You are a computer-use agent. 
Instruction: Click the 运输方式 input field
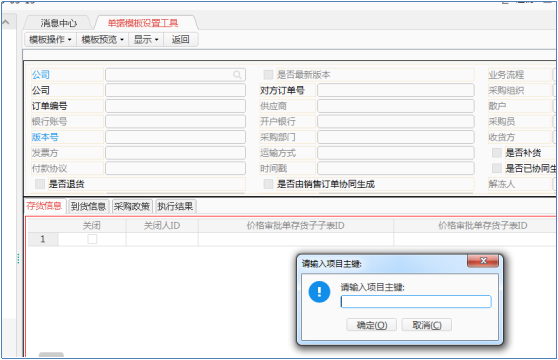396,153
